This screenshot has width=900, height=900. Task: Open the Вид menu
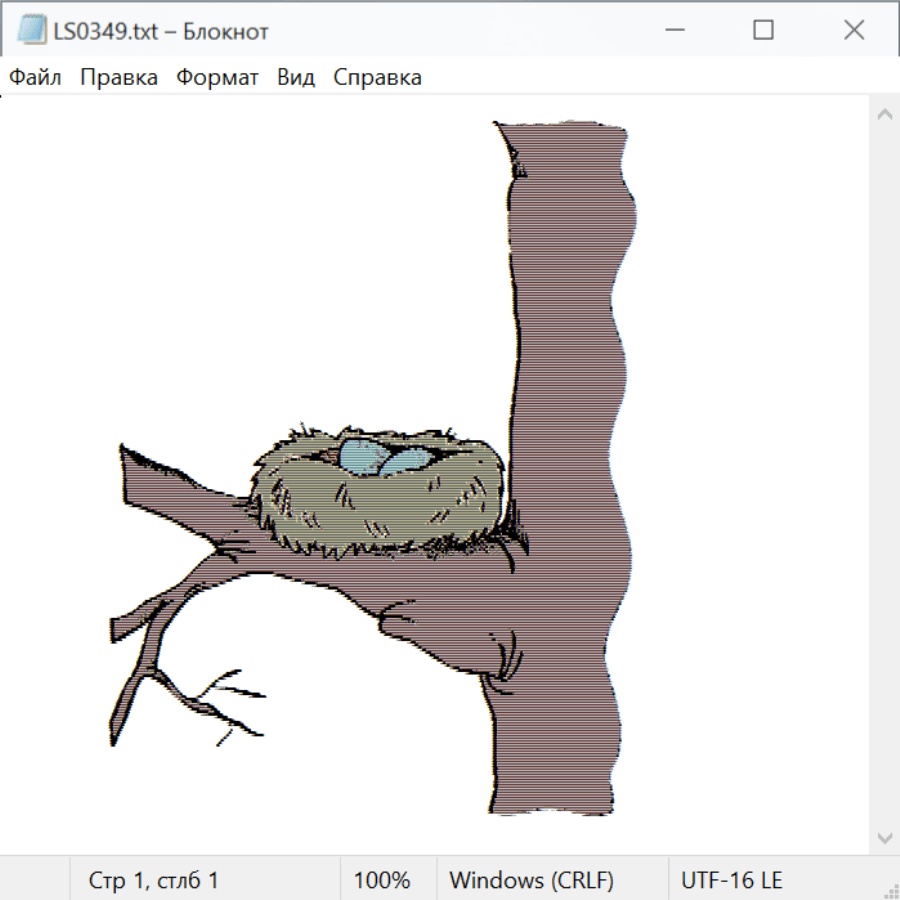pyautogui.click(x=295, y=77)
